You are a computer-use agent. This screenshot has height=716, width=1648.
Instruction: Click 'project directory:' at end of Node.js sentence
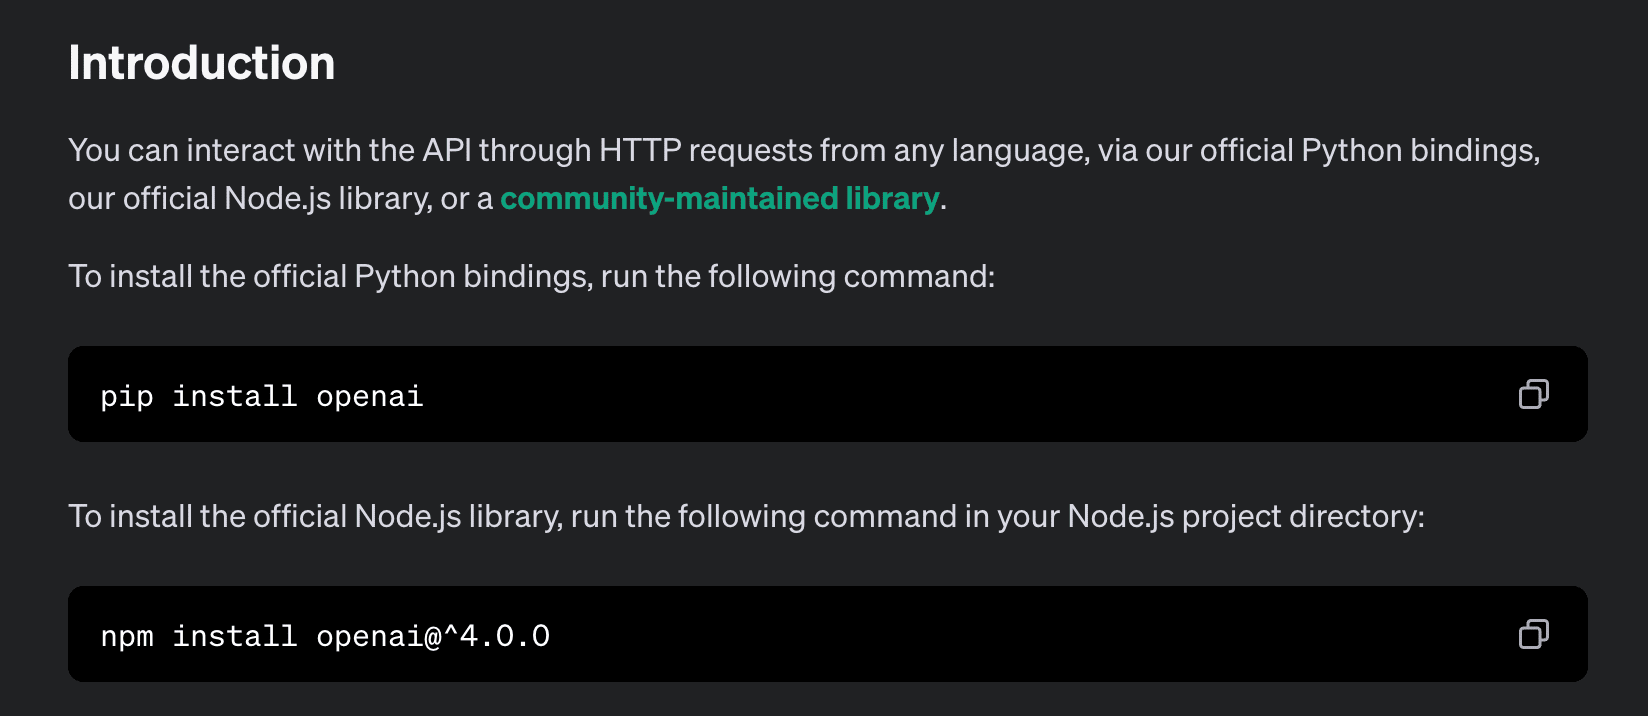(x=1303, y=516)
